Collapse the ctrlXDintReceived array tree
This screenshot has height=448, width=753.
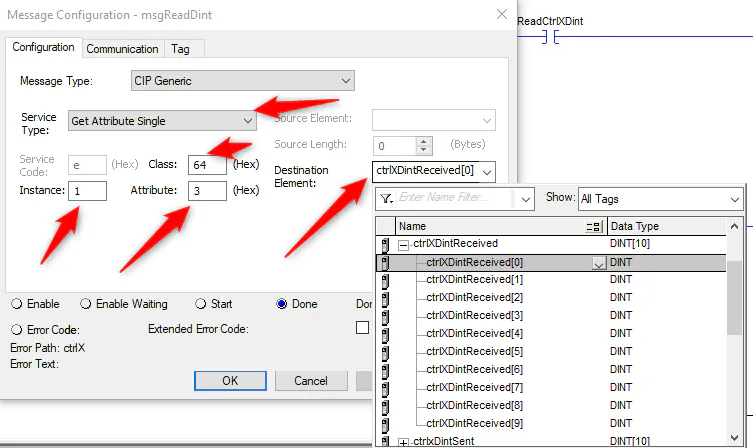click(404, 244)
